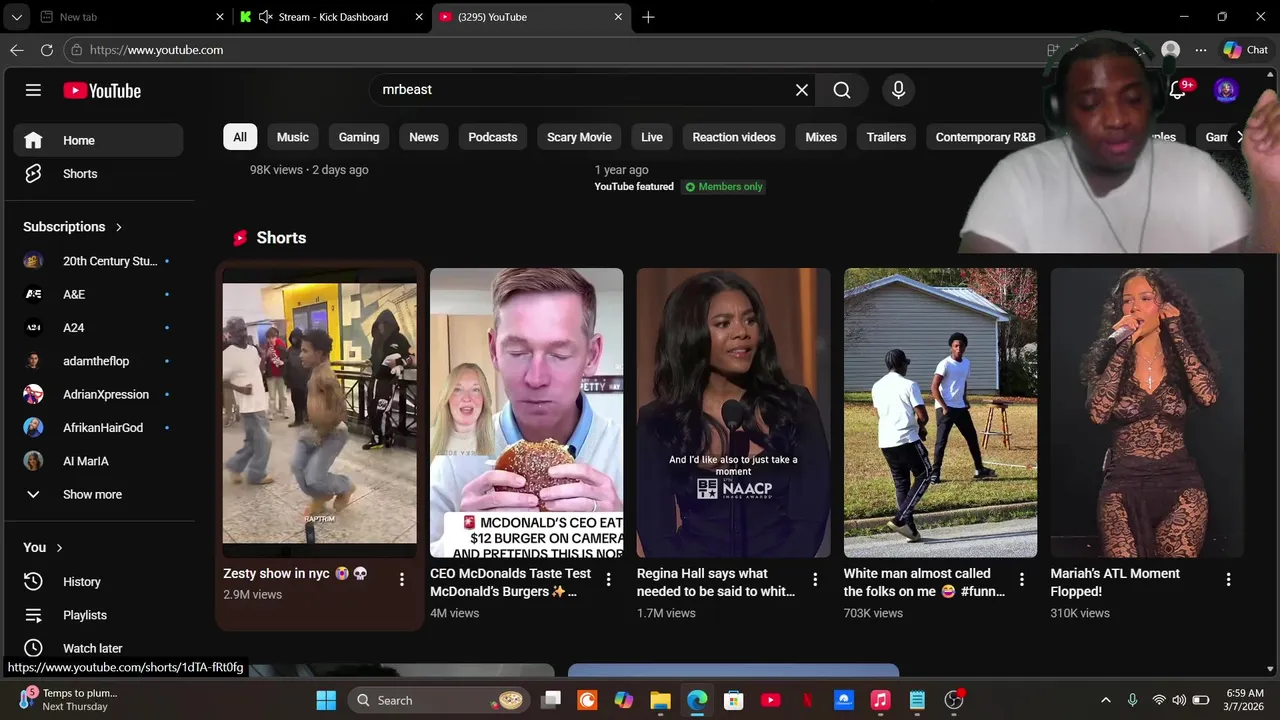Open AdrianXpression channel

coord(98,394)
